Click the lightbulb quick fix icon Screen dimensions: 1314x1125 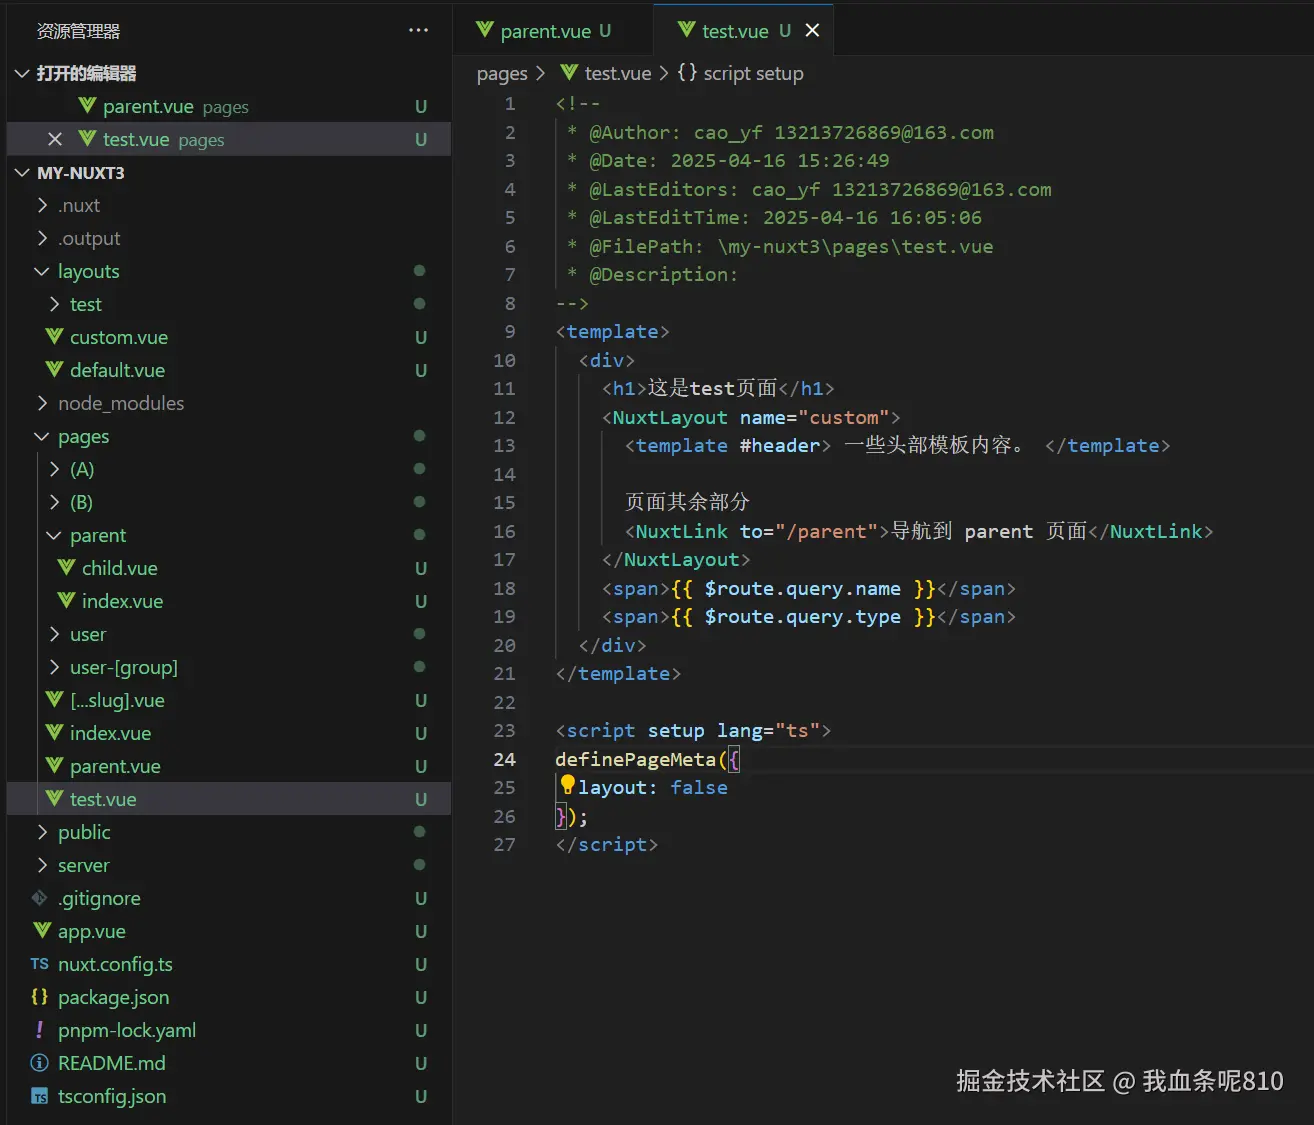tap(567, 786)
